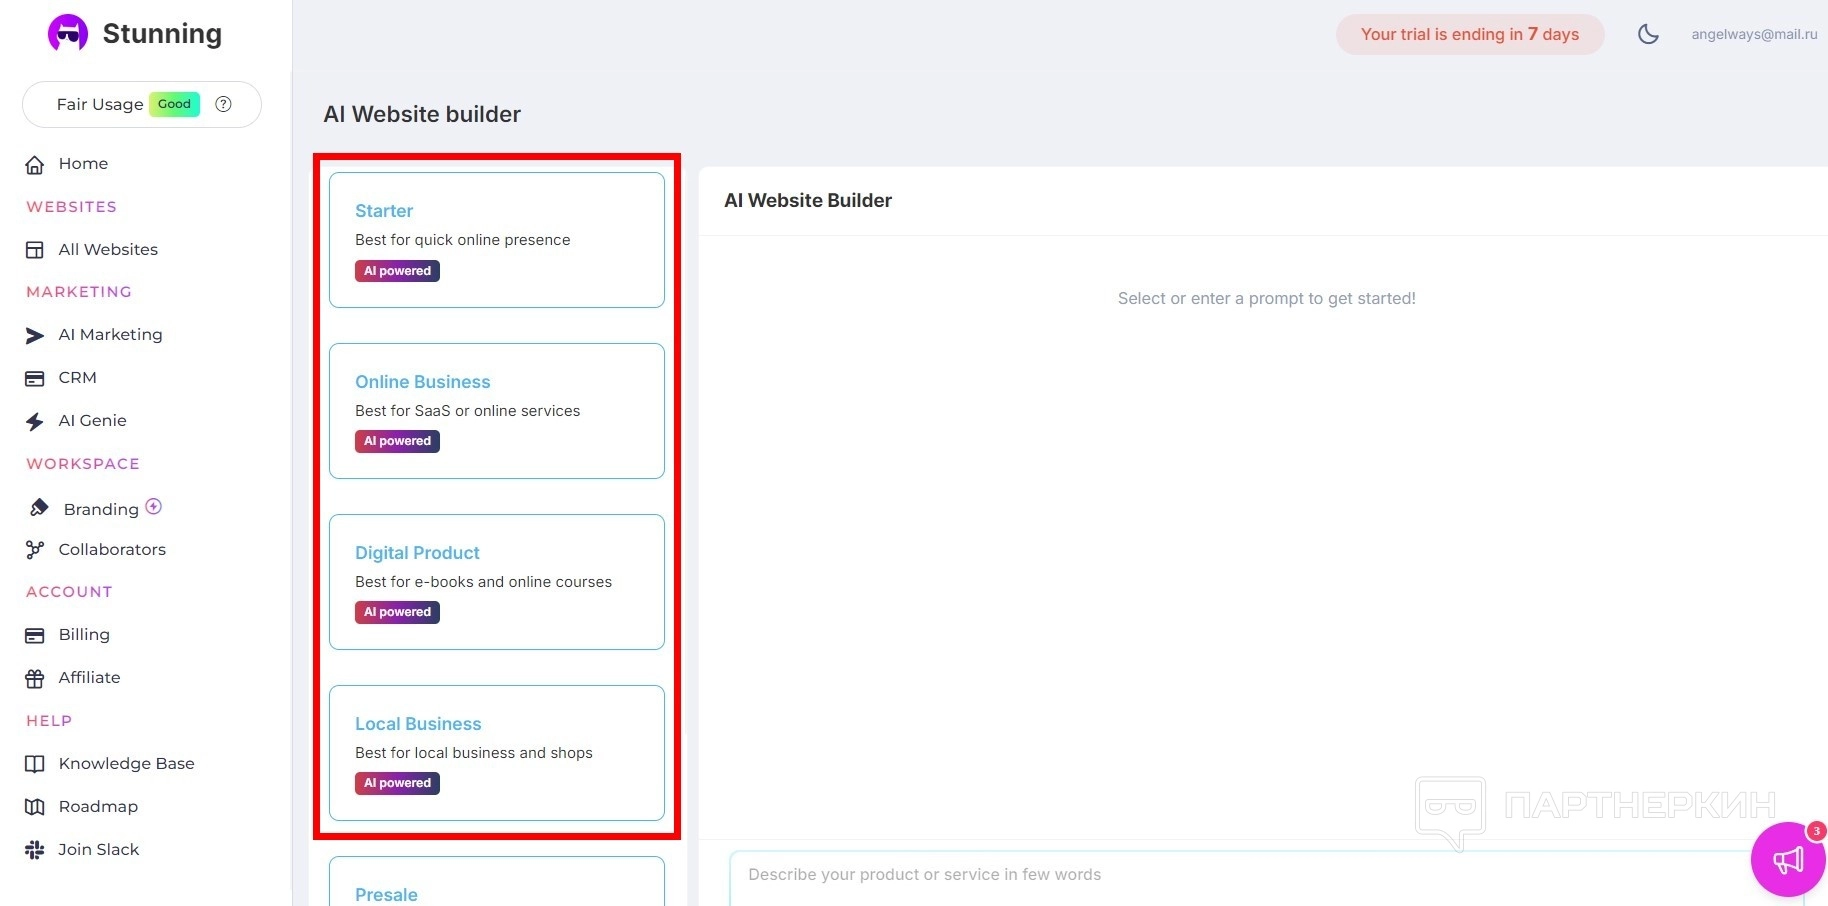Open Collaborators in the sidebar
The height and width of the screenshot is (906, 1828).
tap(112, 550)
